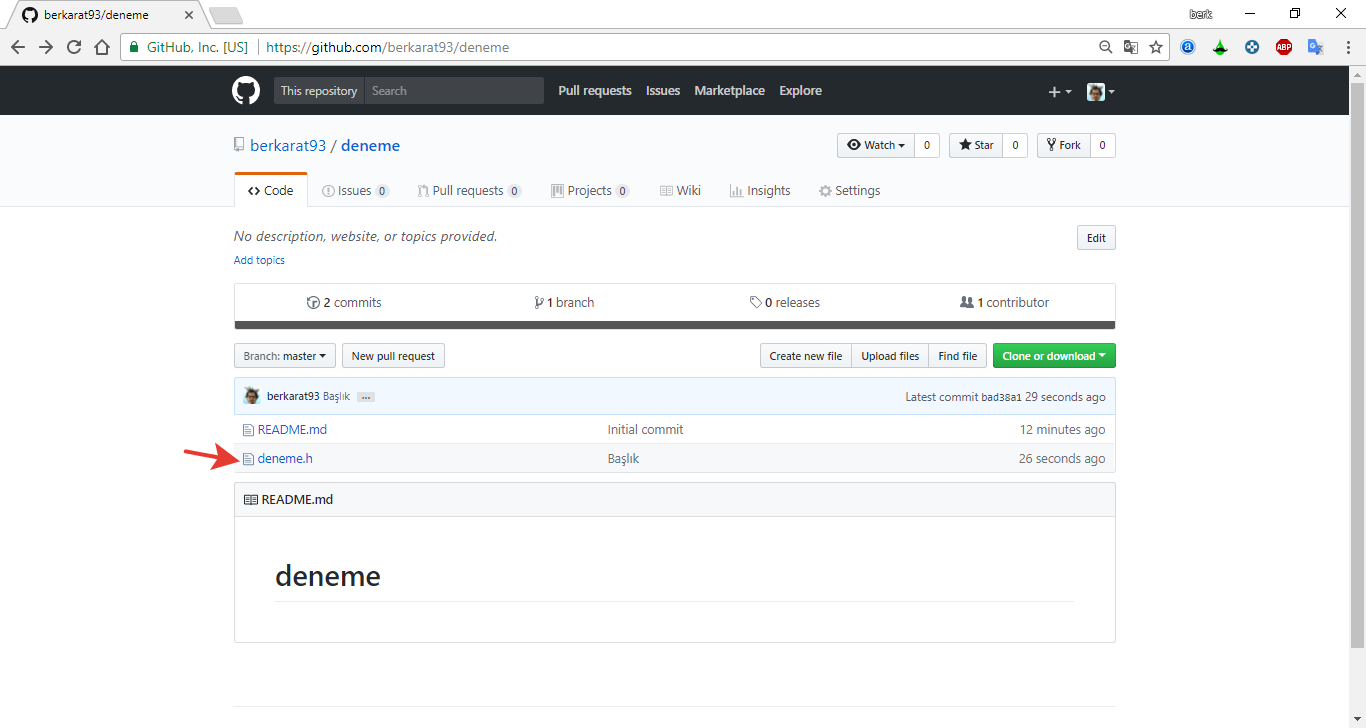
Task: Bookmark the page with the star icon
Action: pyautogui.click(x=1156, y=47)
